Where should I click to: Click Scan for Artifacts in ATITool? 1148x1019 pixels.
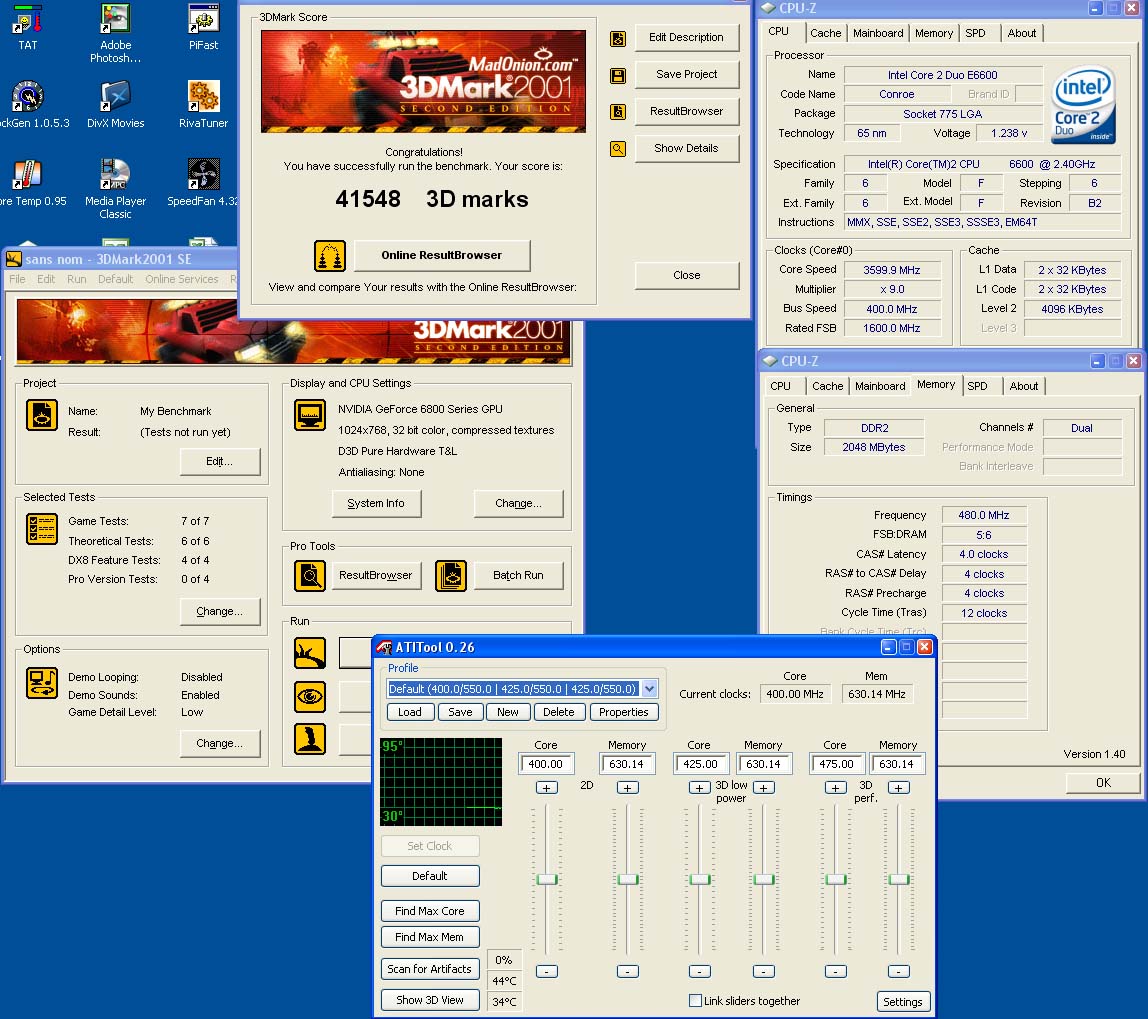[430, 968]
